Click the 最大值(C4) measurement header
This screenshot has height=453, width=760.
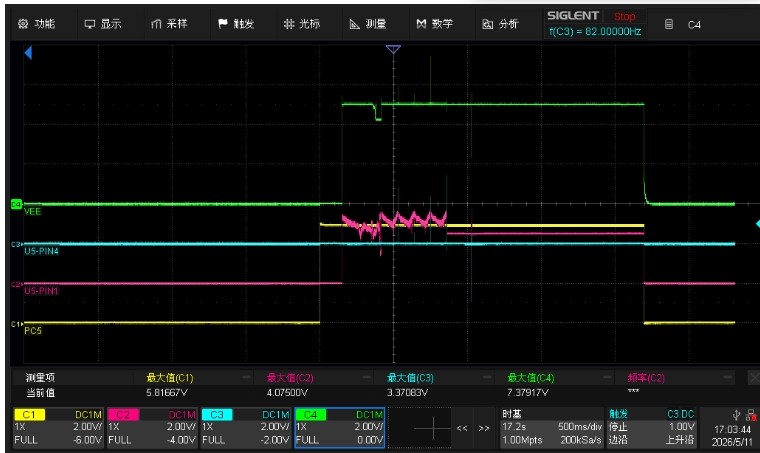pos(530,377)
